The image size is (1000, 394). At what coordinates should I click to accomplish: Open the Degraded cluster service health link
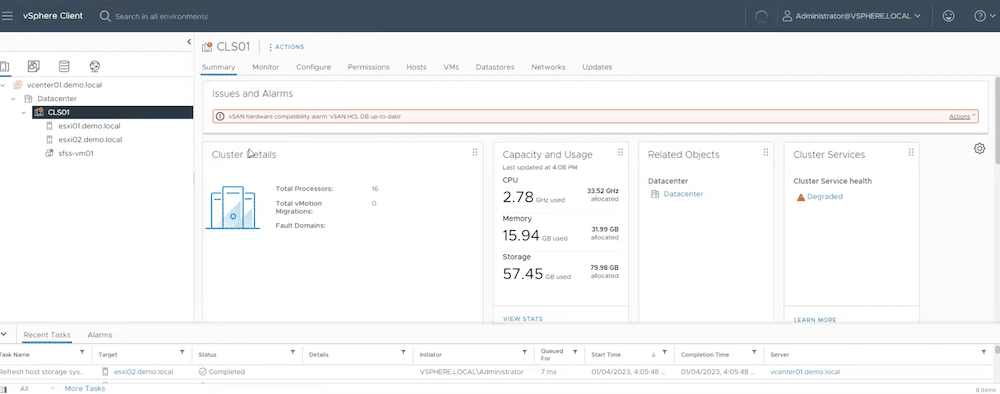pyautogui.click(x=825, y=196)
